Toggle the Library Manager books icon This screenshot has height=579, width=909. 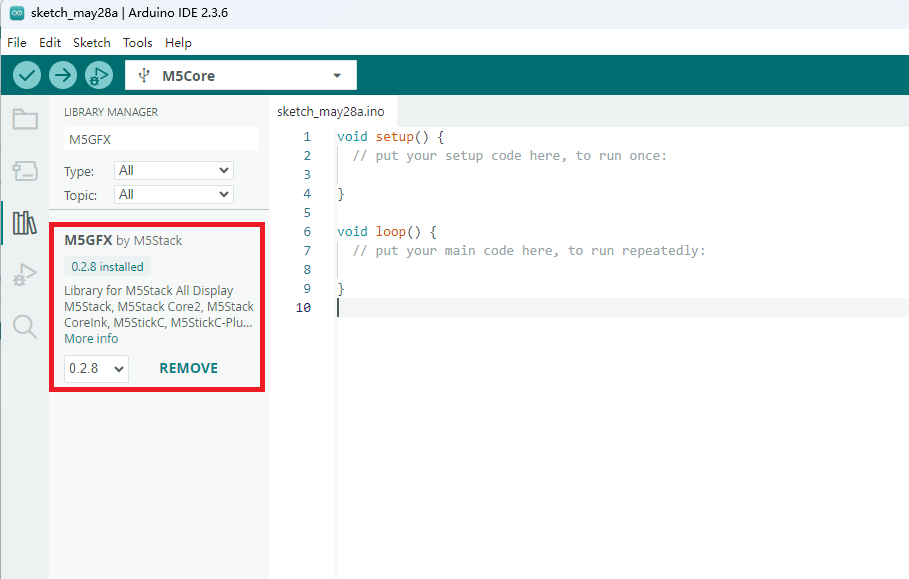[25, 223]
